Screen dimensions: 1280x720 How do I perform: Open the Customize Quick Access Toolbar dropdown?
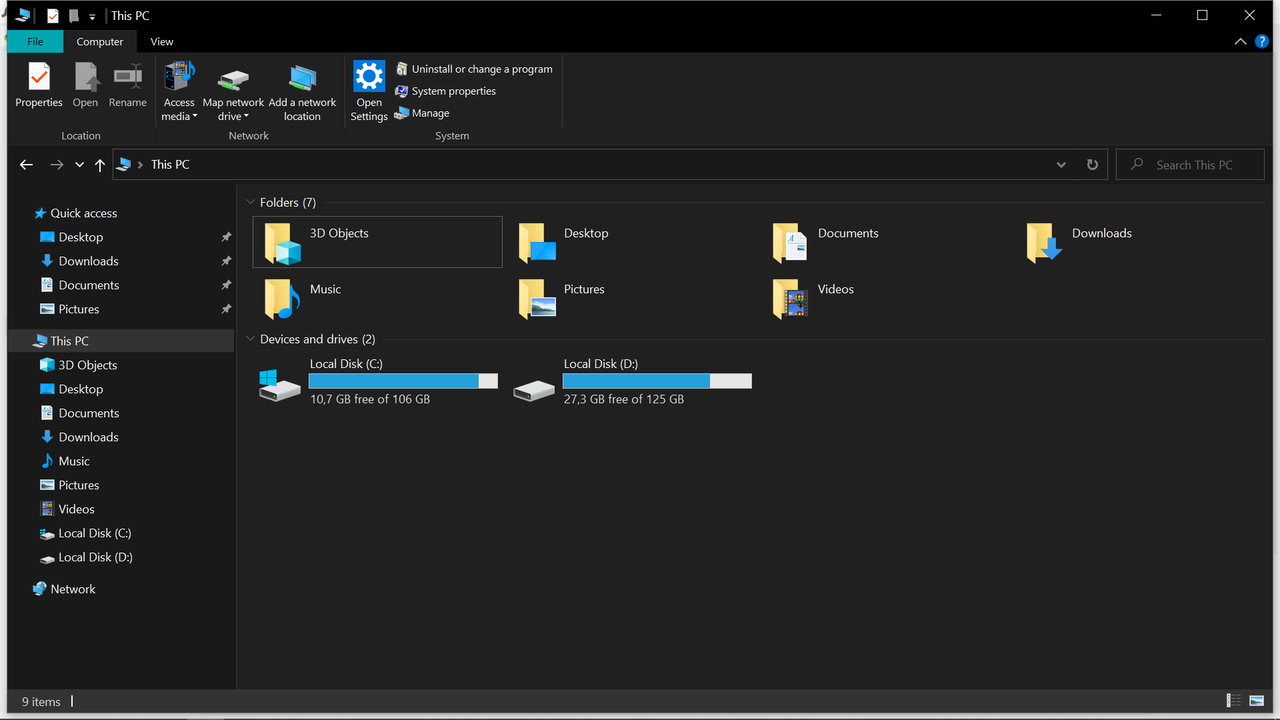pos(92,16)
